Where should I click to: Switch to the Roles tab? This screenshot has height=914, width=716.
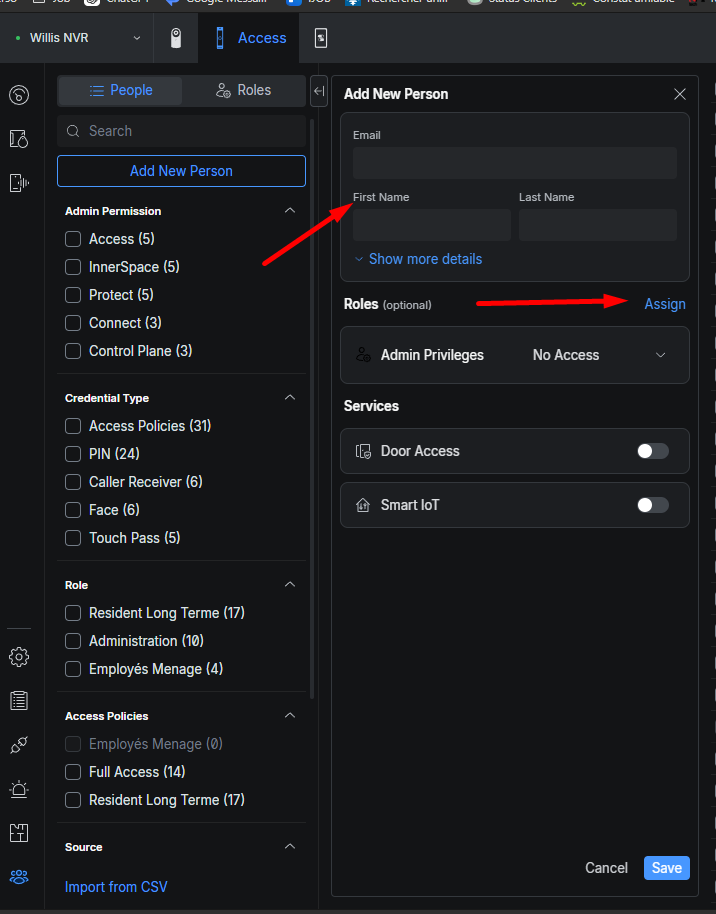pos(244,90)
